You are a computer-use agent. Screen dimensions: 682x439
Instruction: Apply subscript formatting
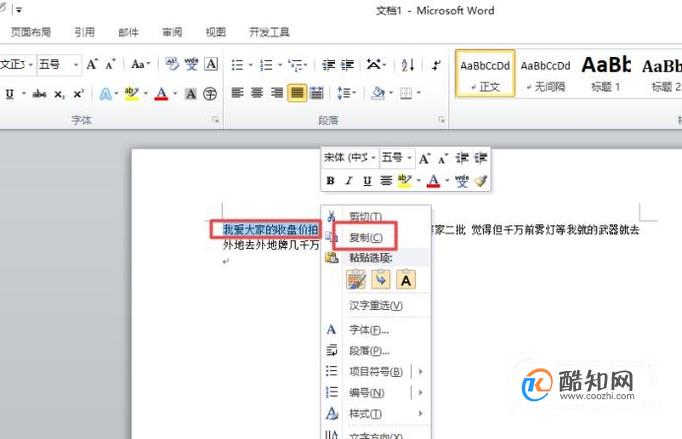59,94
